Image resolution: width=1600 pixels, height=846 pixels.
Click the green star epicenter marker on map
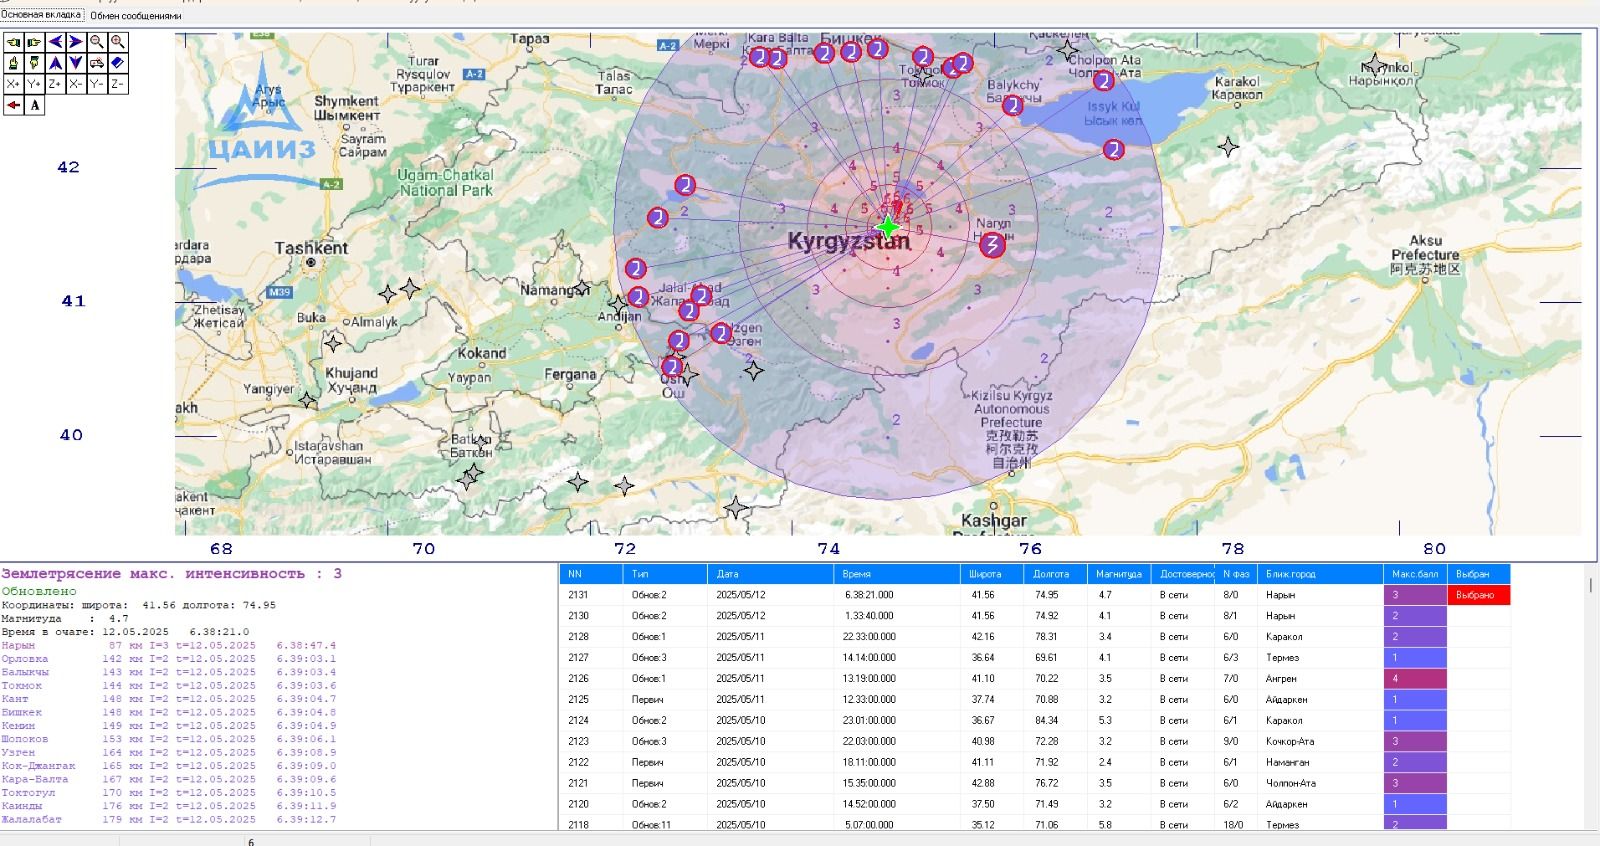coord(887,226)
